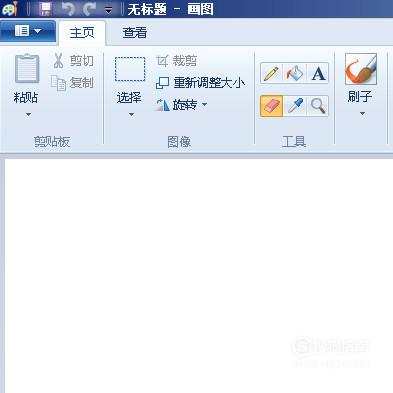The image size is (393, 393).
Task: Select the Eraser tool
Action: tap(271, 106)
